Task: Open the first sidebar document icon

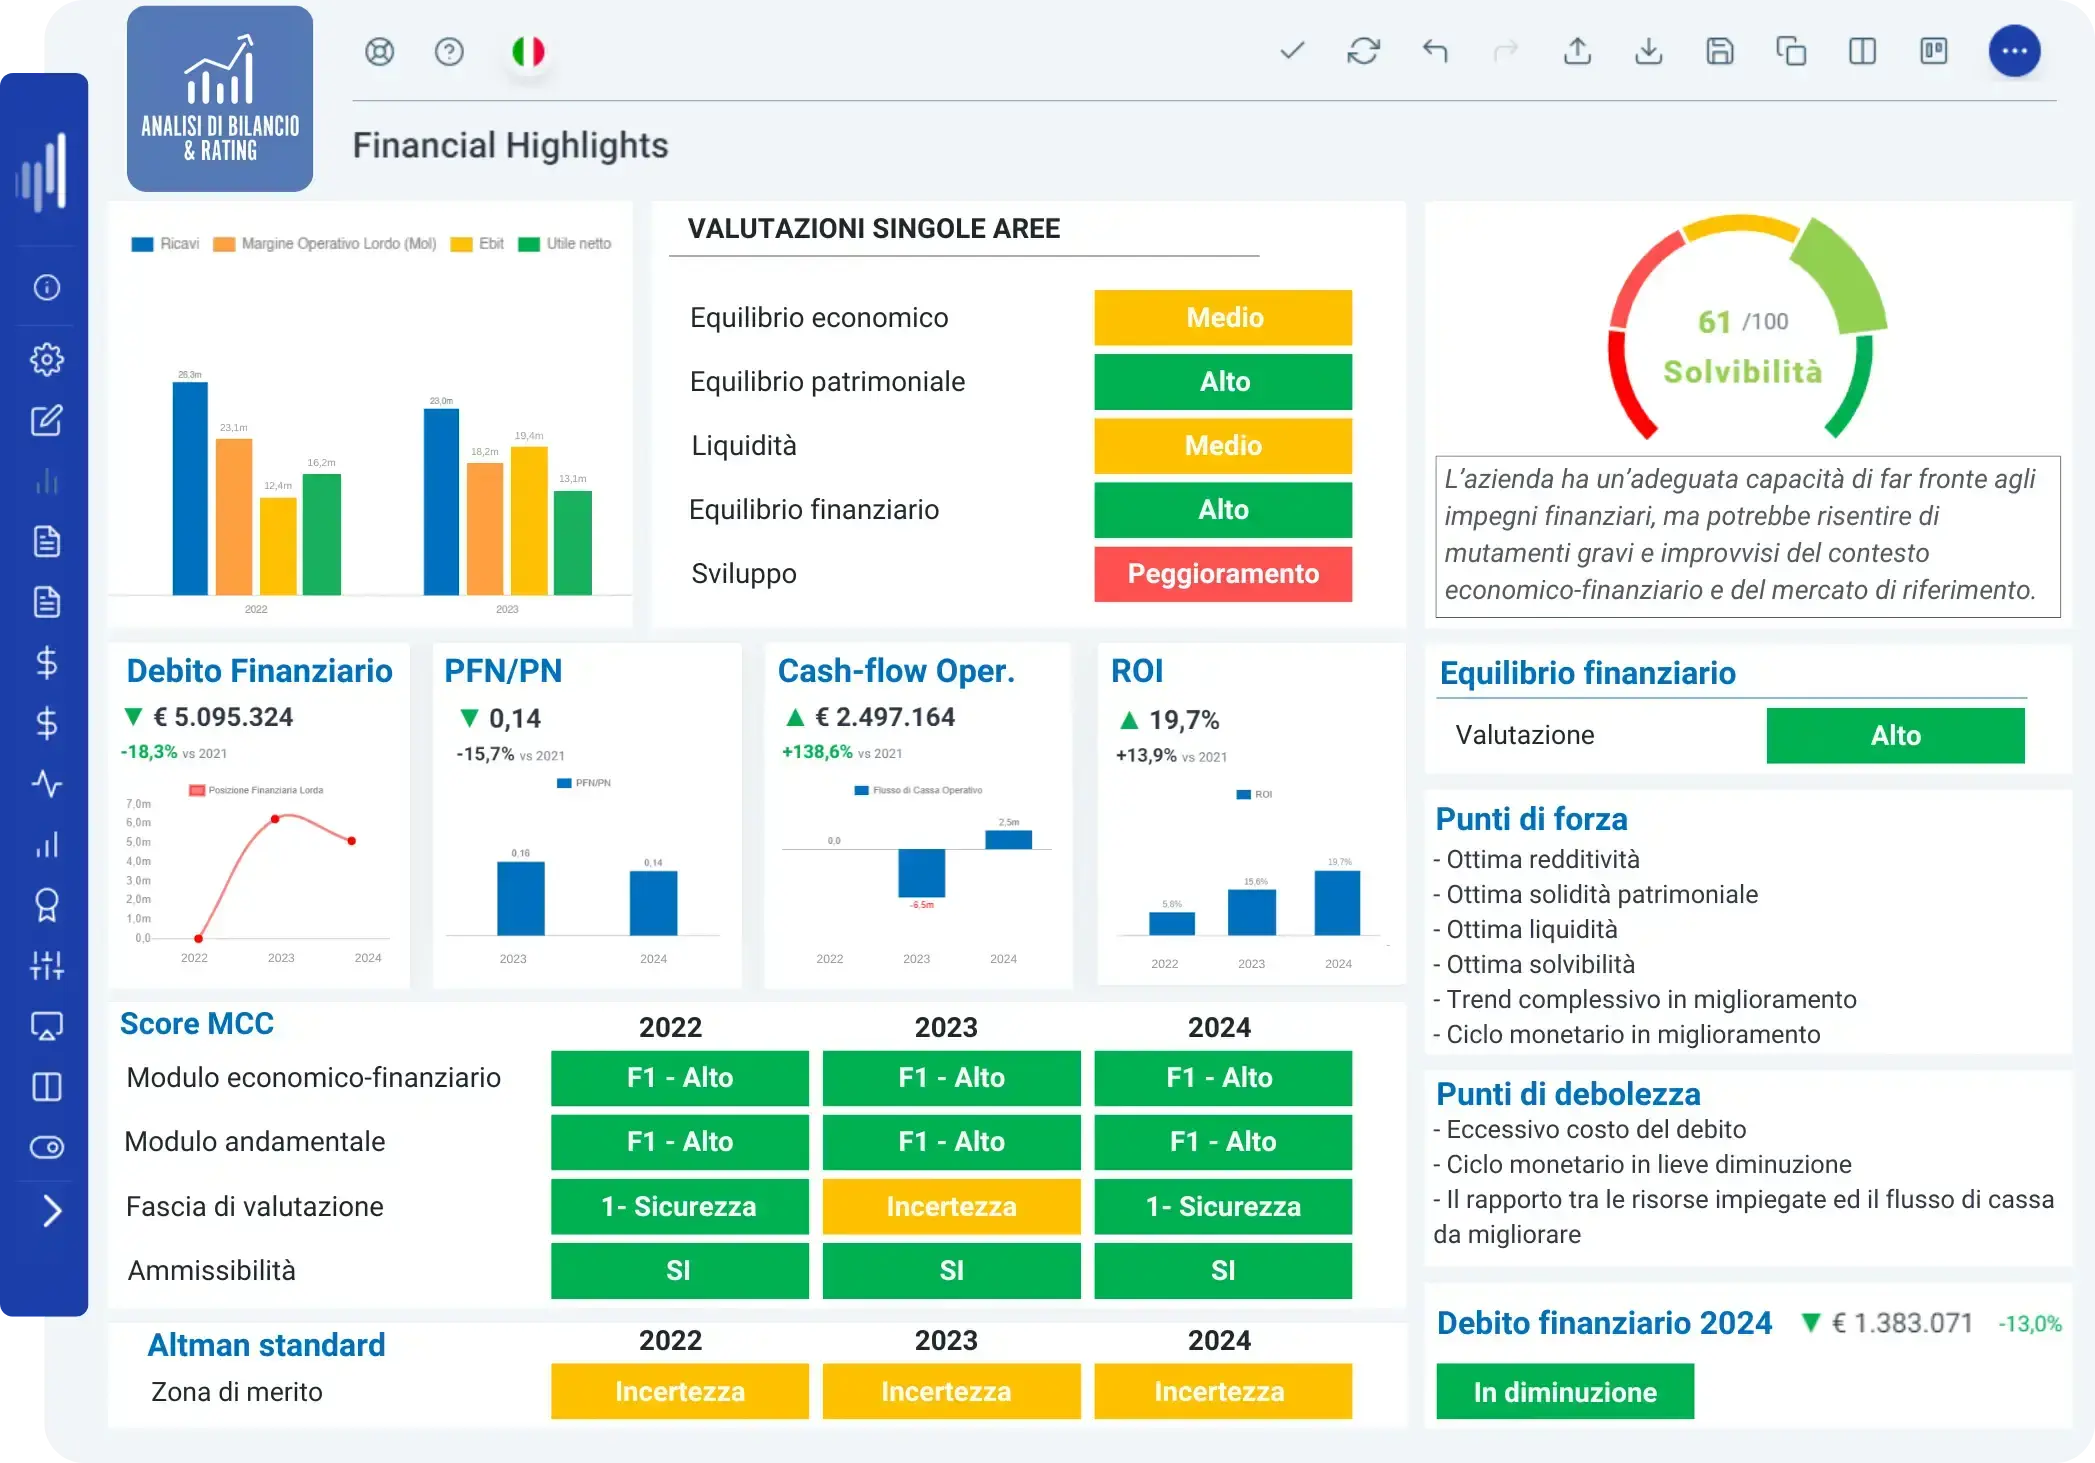Action: pos(47,541)
